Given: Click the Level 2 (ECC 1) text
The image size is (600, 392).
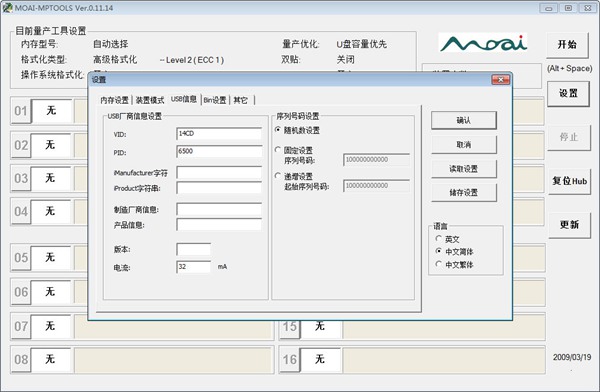Looking at the screenshot, I should click(192, 60).
